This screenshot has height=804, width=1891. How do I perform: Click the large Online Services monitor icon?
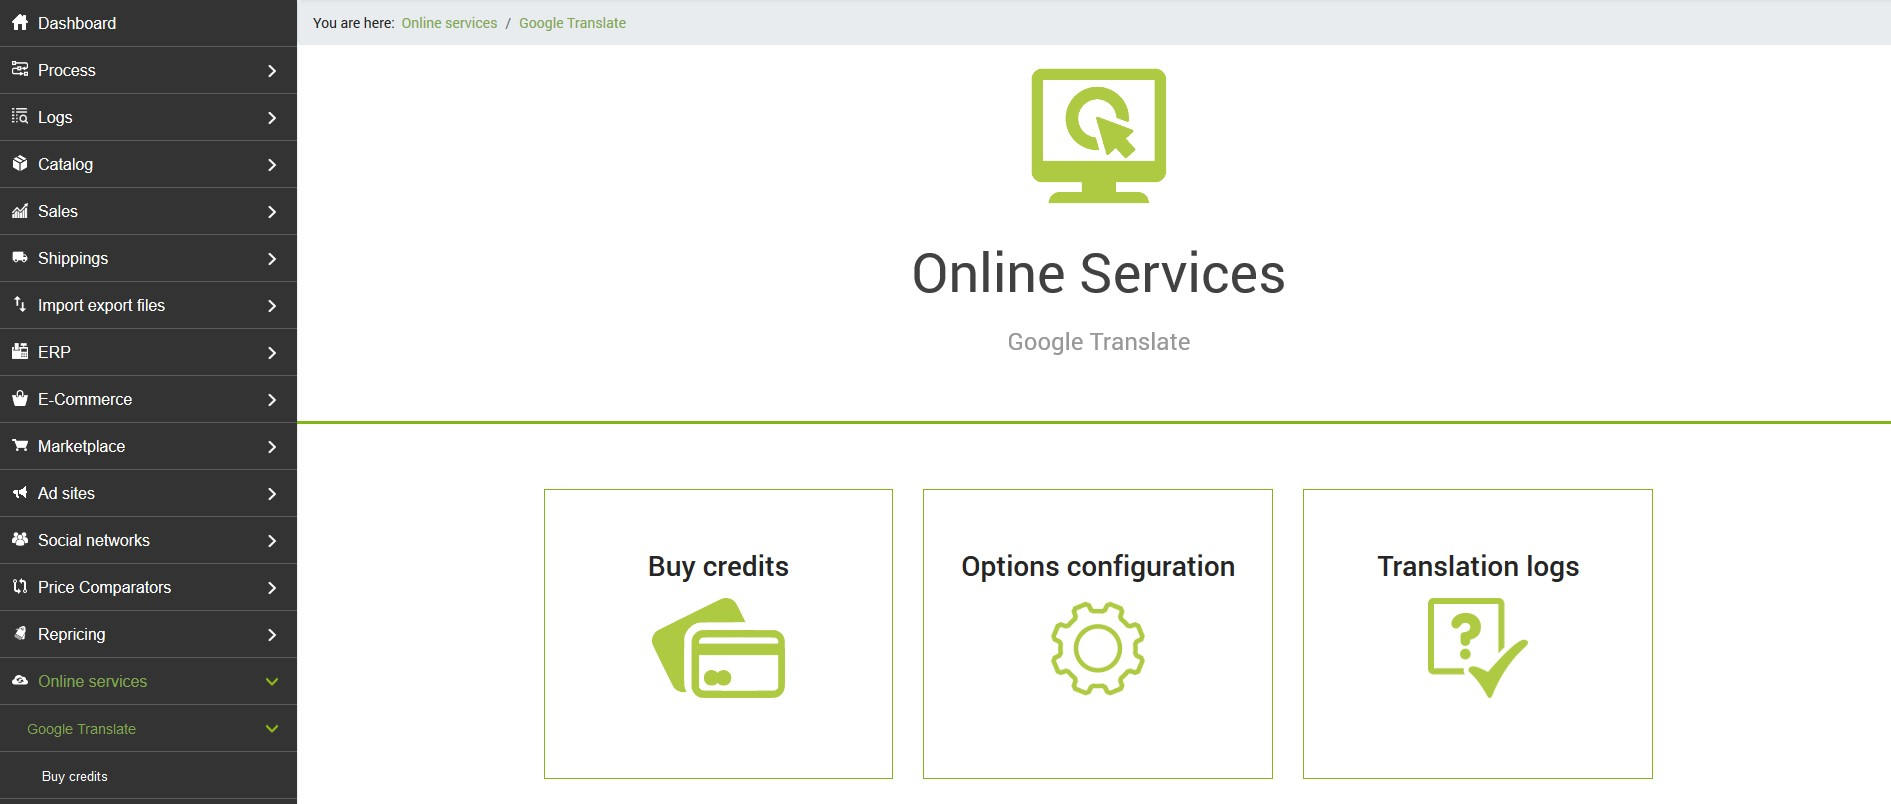click(1098, 135)
